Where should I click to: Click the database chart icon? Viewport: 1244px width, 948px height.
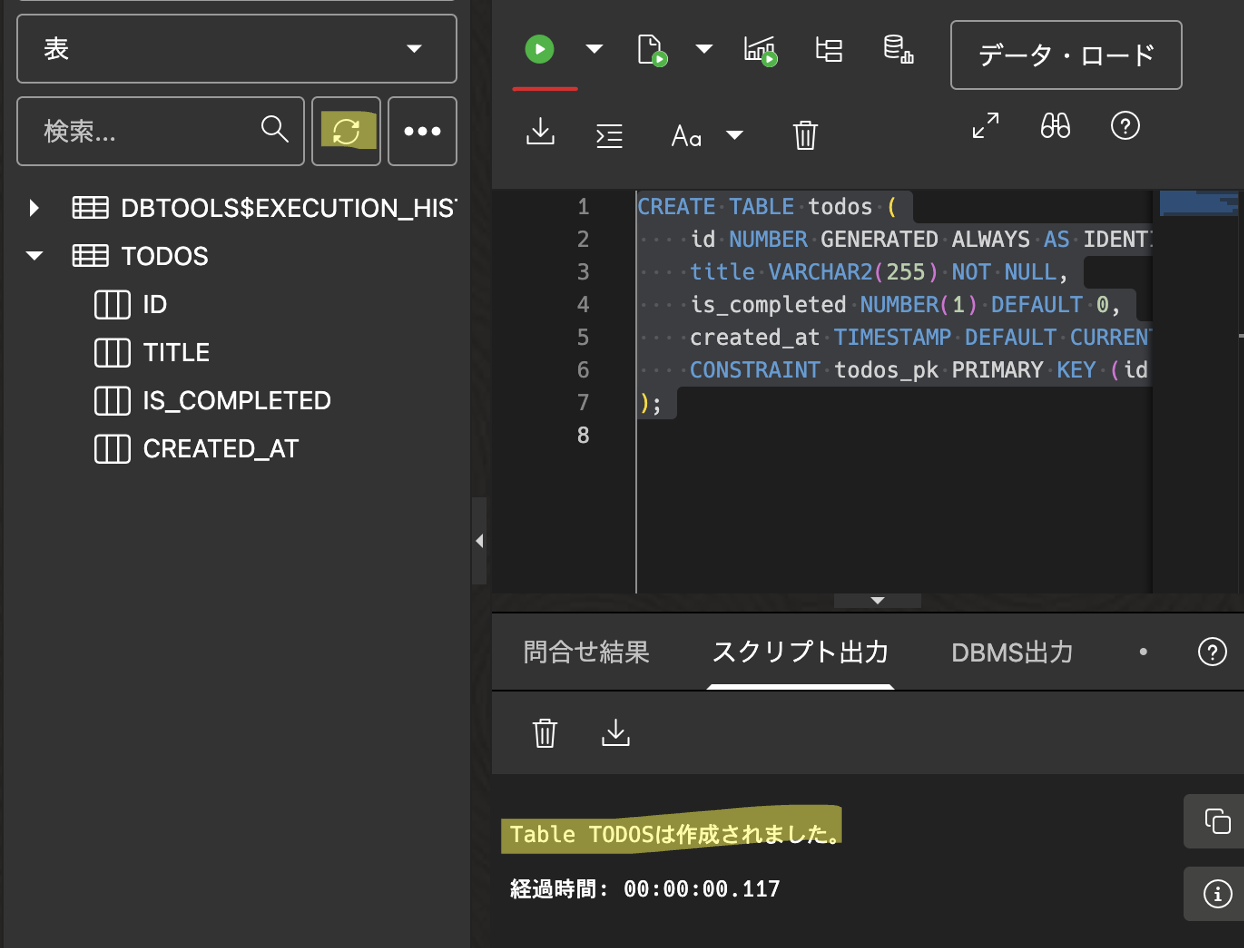898,50
